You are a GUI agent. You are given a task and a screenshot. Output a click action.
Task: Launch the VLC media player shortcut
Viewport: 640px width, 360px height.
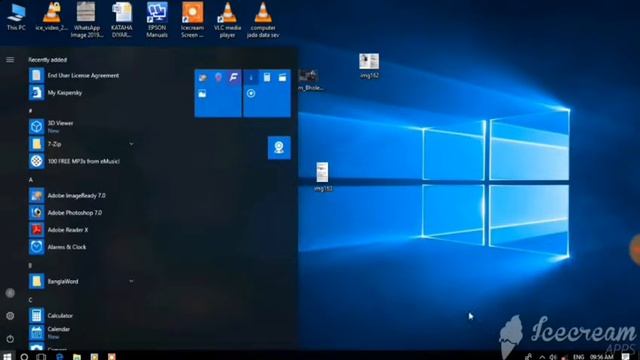point(227,20)
